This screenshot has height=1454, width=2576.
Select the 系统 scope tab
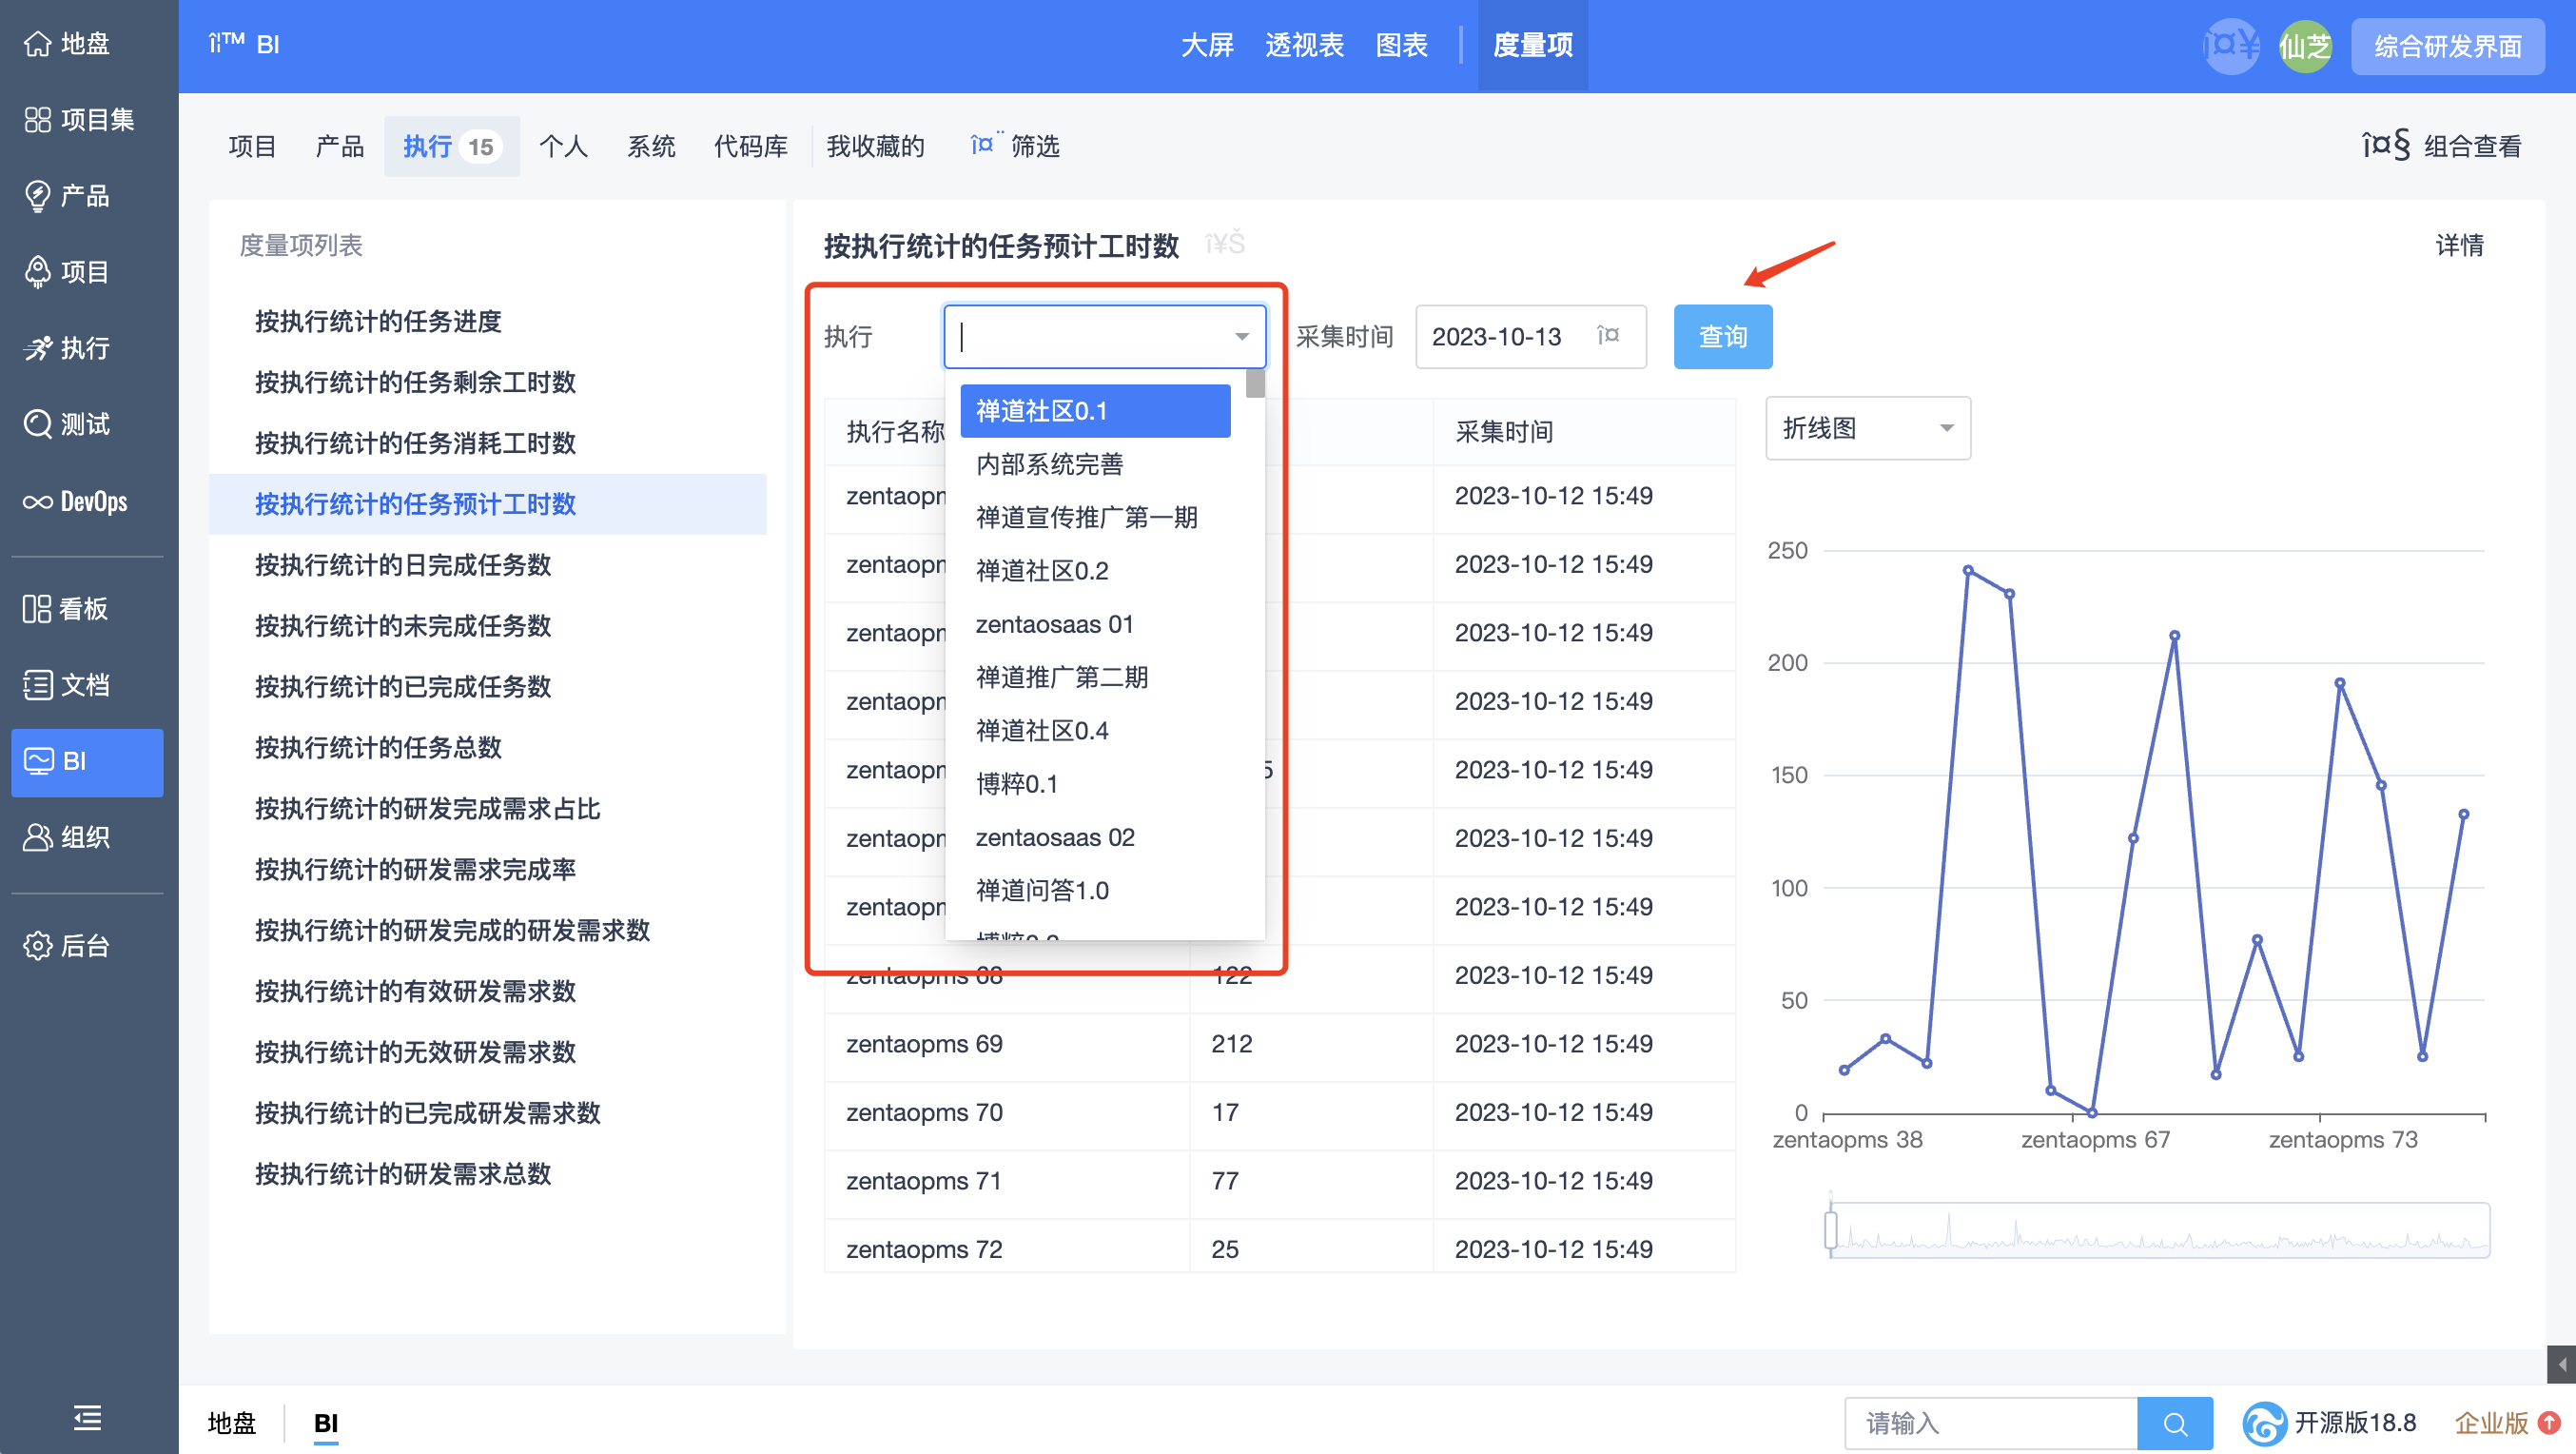tap(651, 146)
